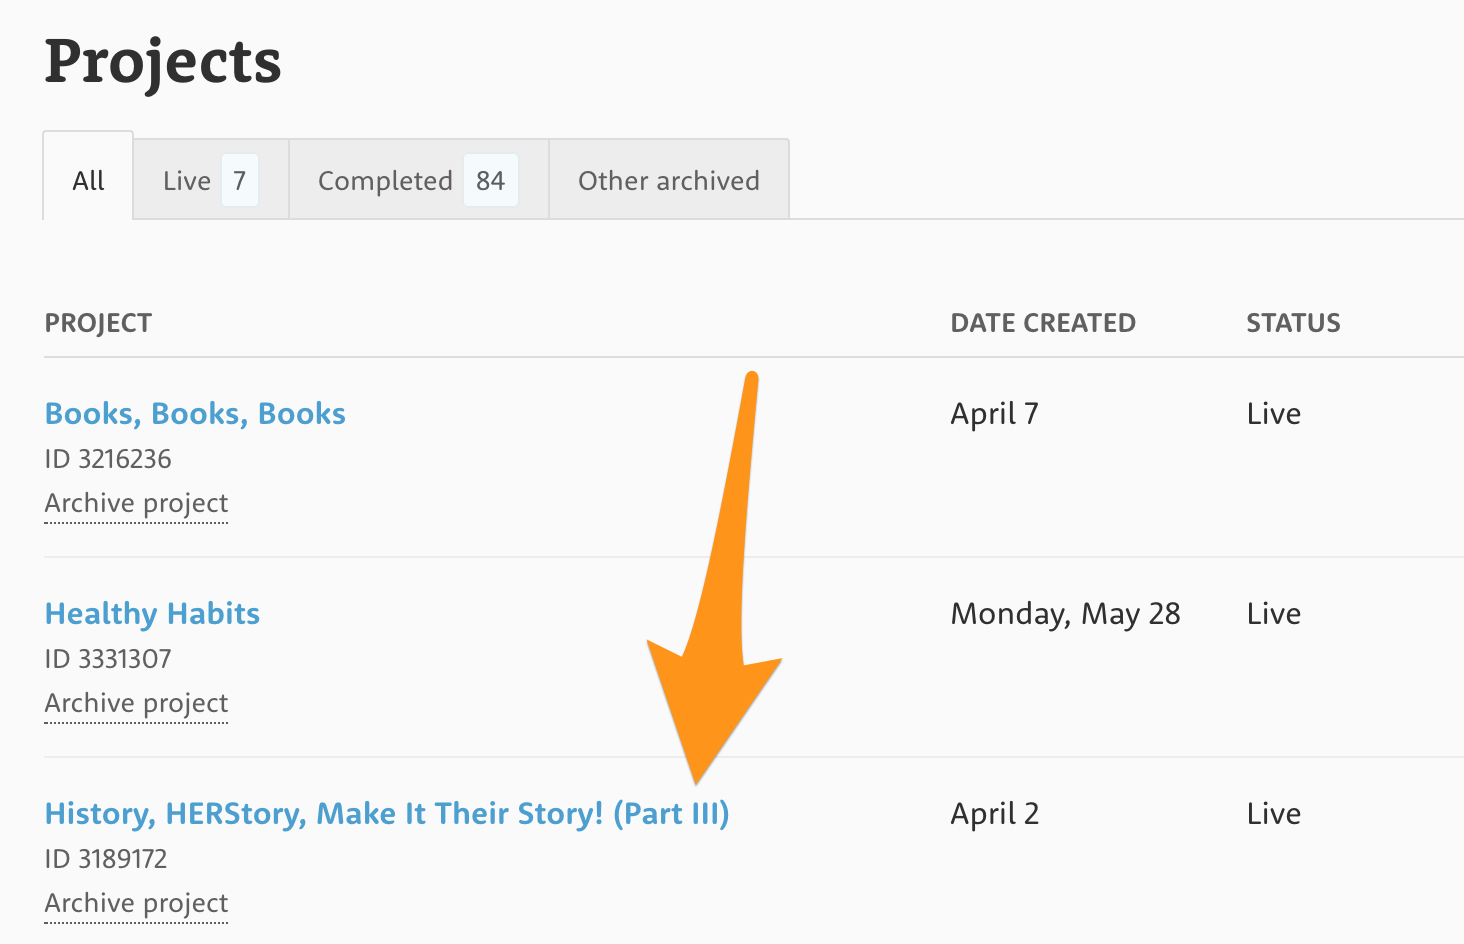Open History, HERStory, Make It Their Story project
The image size is (1464, 944).
[x=387, y=813]
